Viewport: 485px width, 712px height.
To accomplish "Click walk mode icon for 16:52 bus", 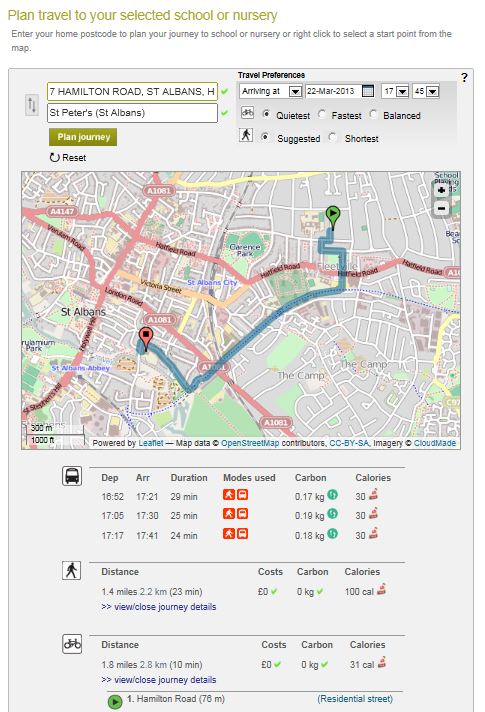I will (x=228, y=494).
